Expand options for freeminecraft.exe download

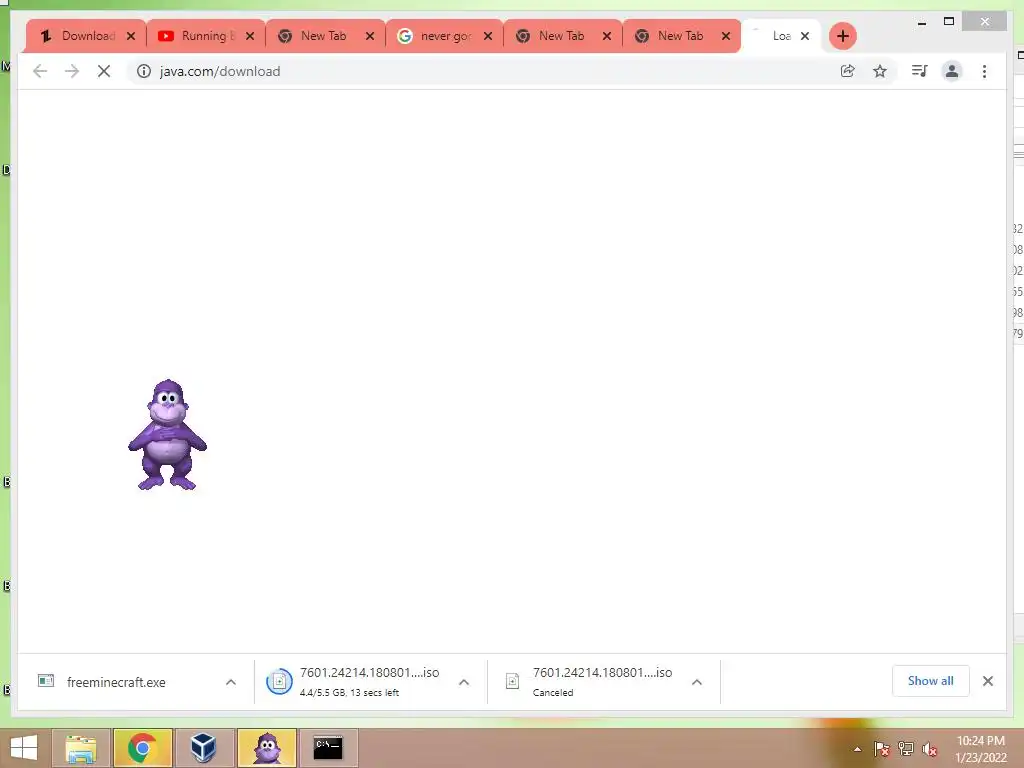click(x=231, y=682)
